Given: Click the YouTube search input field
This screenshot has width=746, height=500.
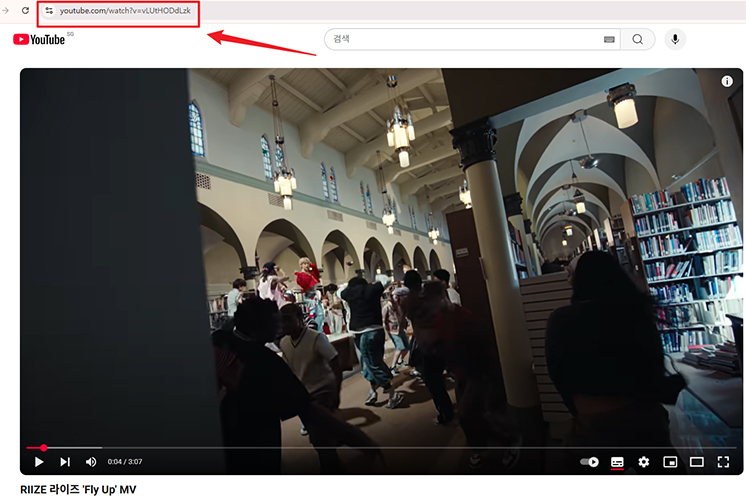Looking at the screenshot, I should tap(460, 39).
